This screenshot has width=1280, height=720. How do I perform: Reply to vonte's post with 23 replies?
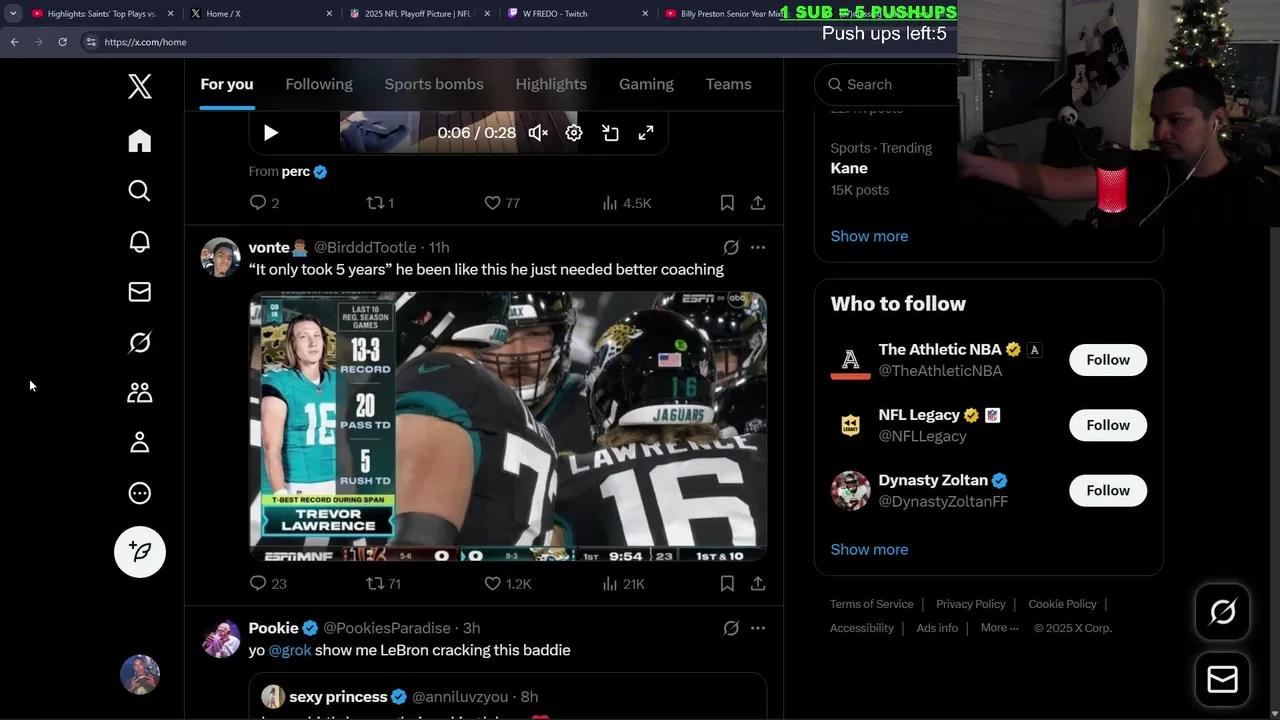coord(268,584)
